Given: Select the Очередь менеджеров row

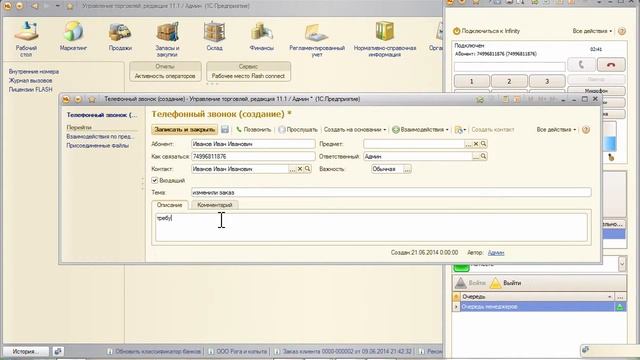Looking at the screenshot, I should tap(537, 307).
